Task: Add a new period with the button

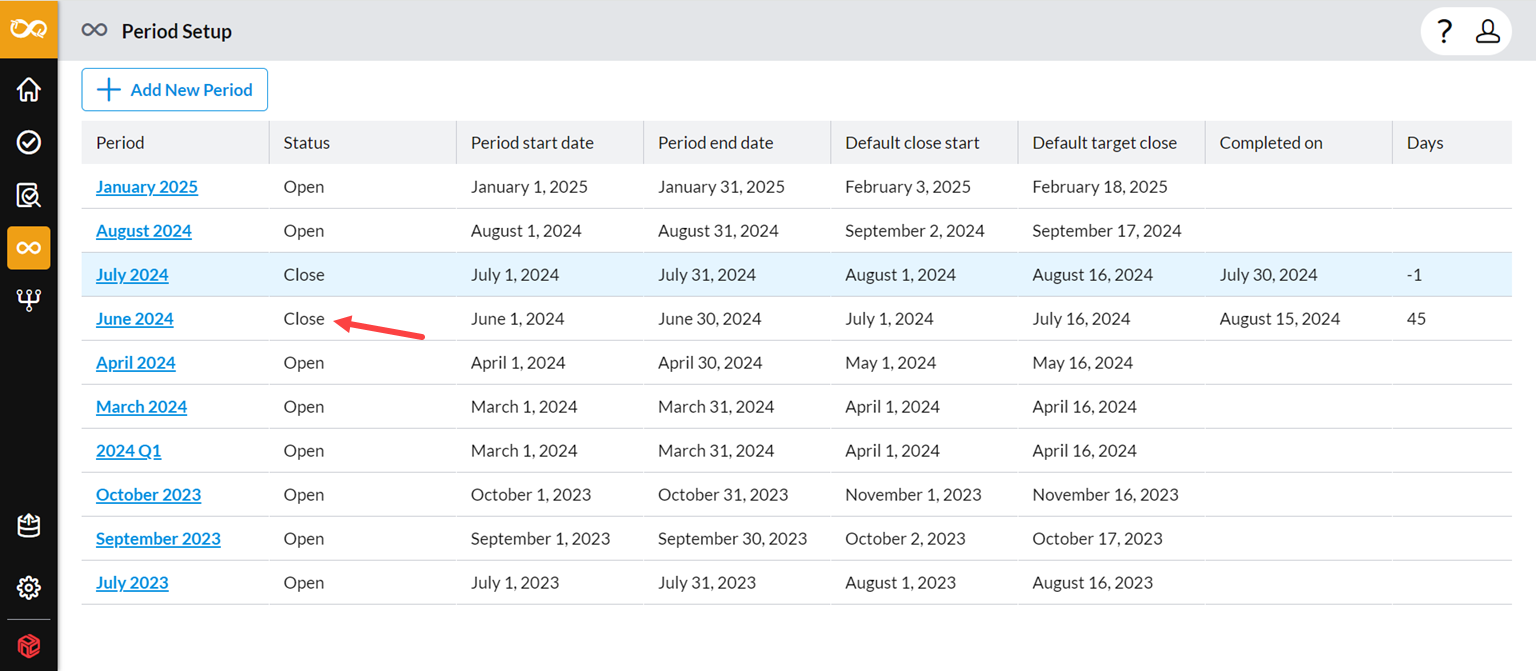Action: (175, 90)
